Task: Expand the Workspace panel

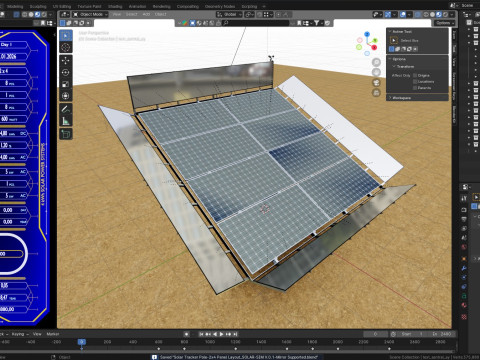Action: [390, 98]
